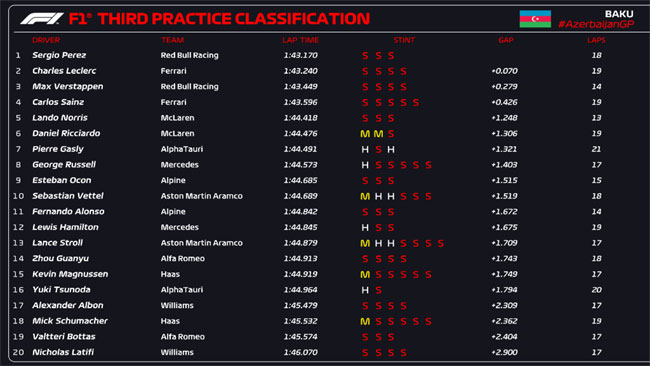Image resolution: width=650 pixels, height=366 pixels.
Task: Click the Azerbaijan flag icon
Action: click(535, 19)
